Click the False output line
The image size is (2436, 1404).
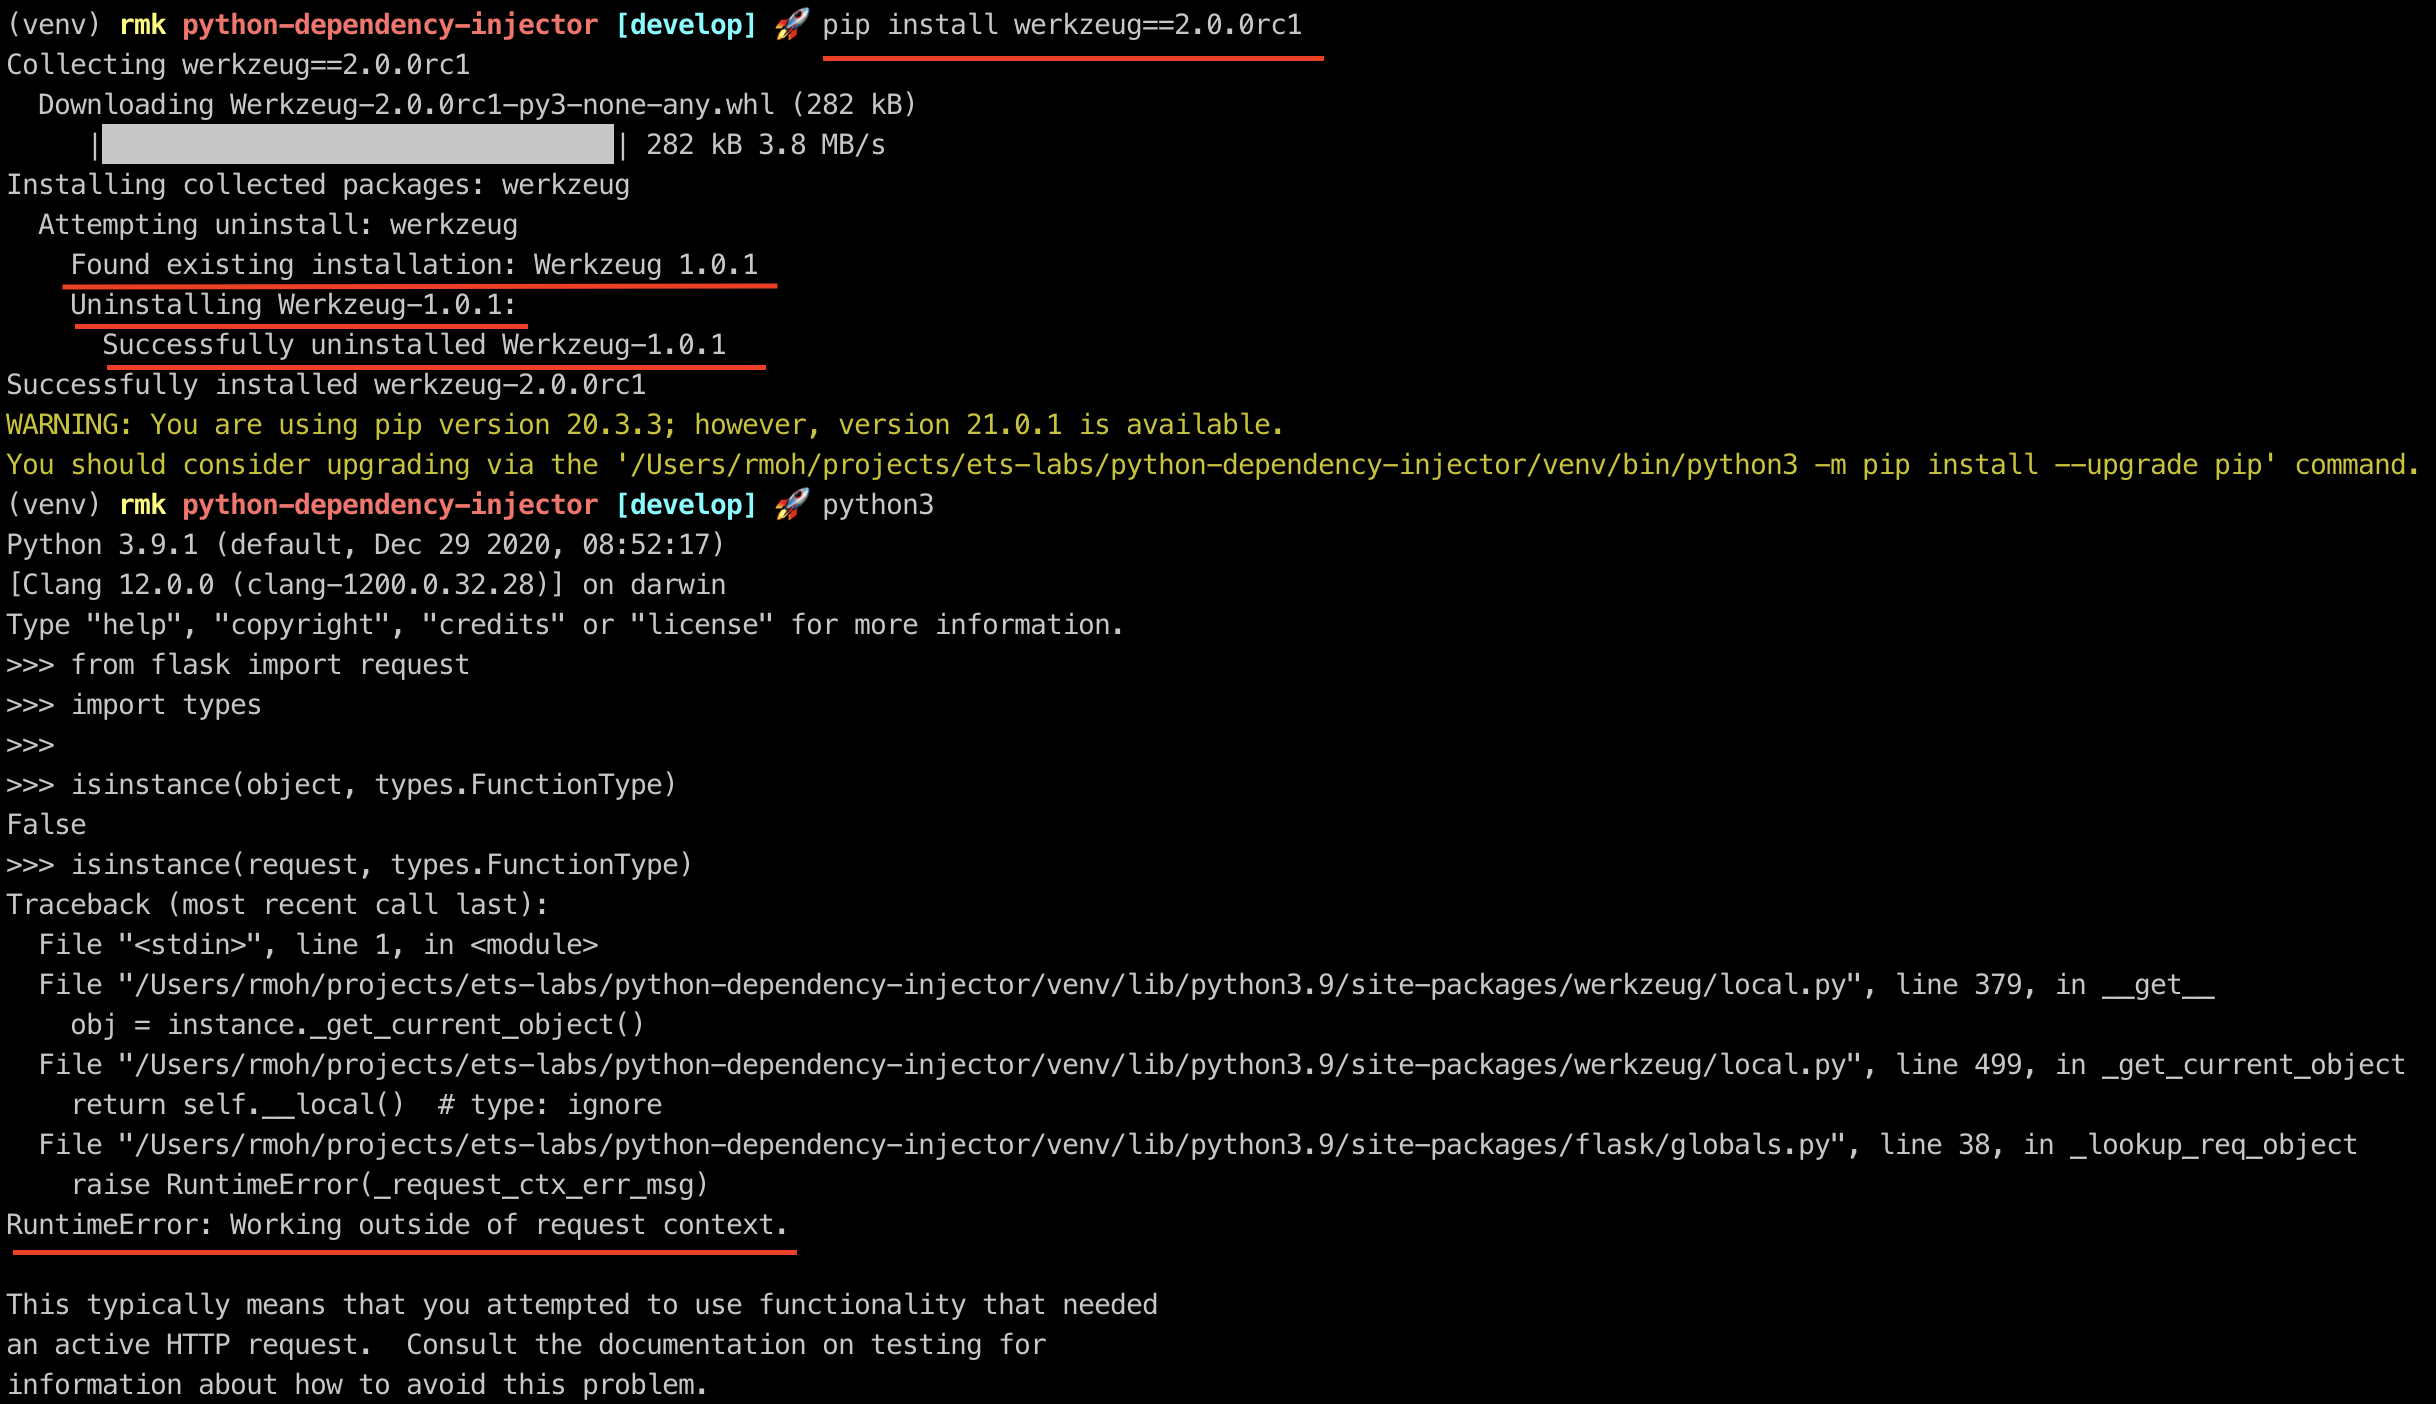[x=46, y=824]
